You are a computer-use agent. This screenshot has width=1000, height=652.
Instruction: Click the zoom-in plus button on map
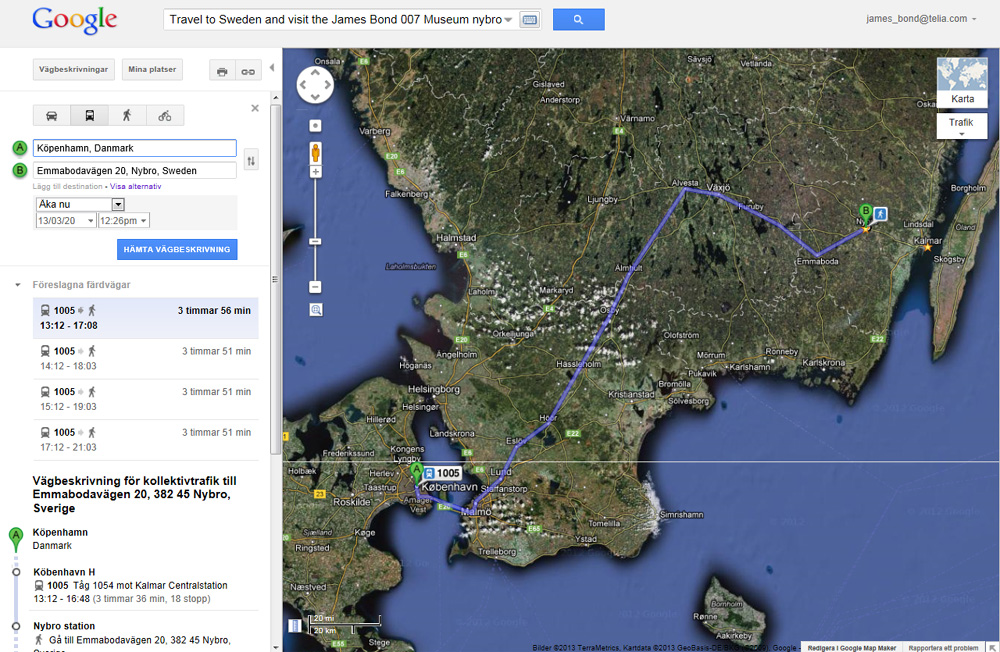(315, 172)
